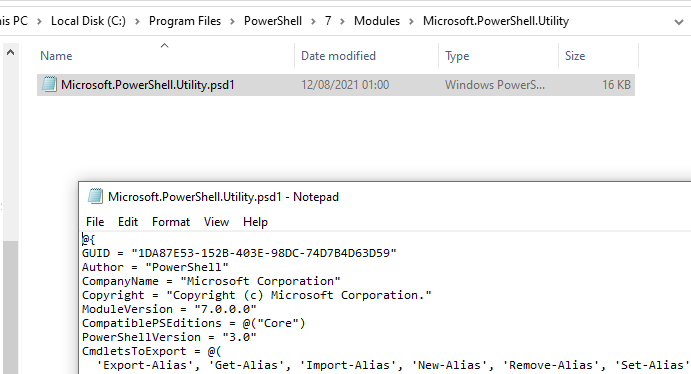Click 'New-Alias' in the Notepad text
Screen dimensions: 691x374
point(449,365)
